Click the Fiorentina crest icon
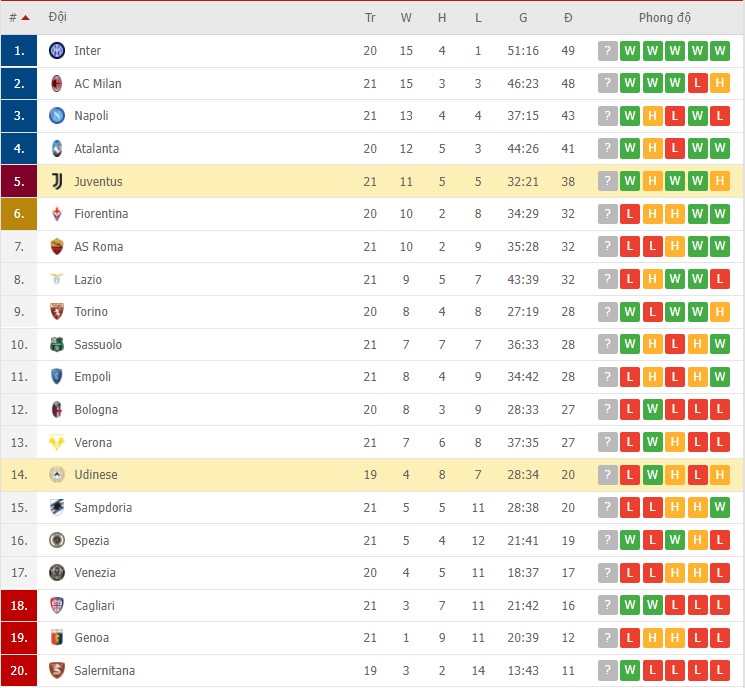 pos(57,214)
